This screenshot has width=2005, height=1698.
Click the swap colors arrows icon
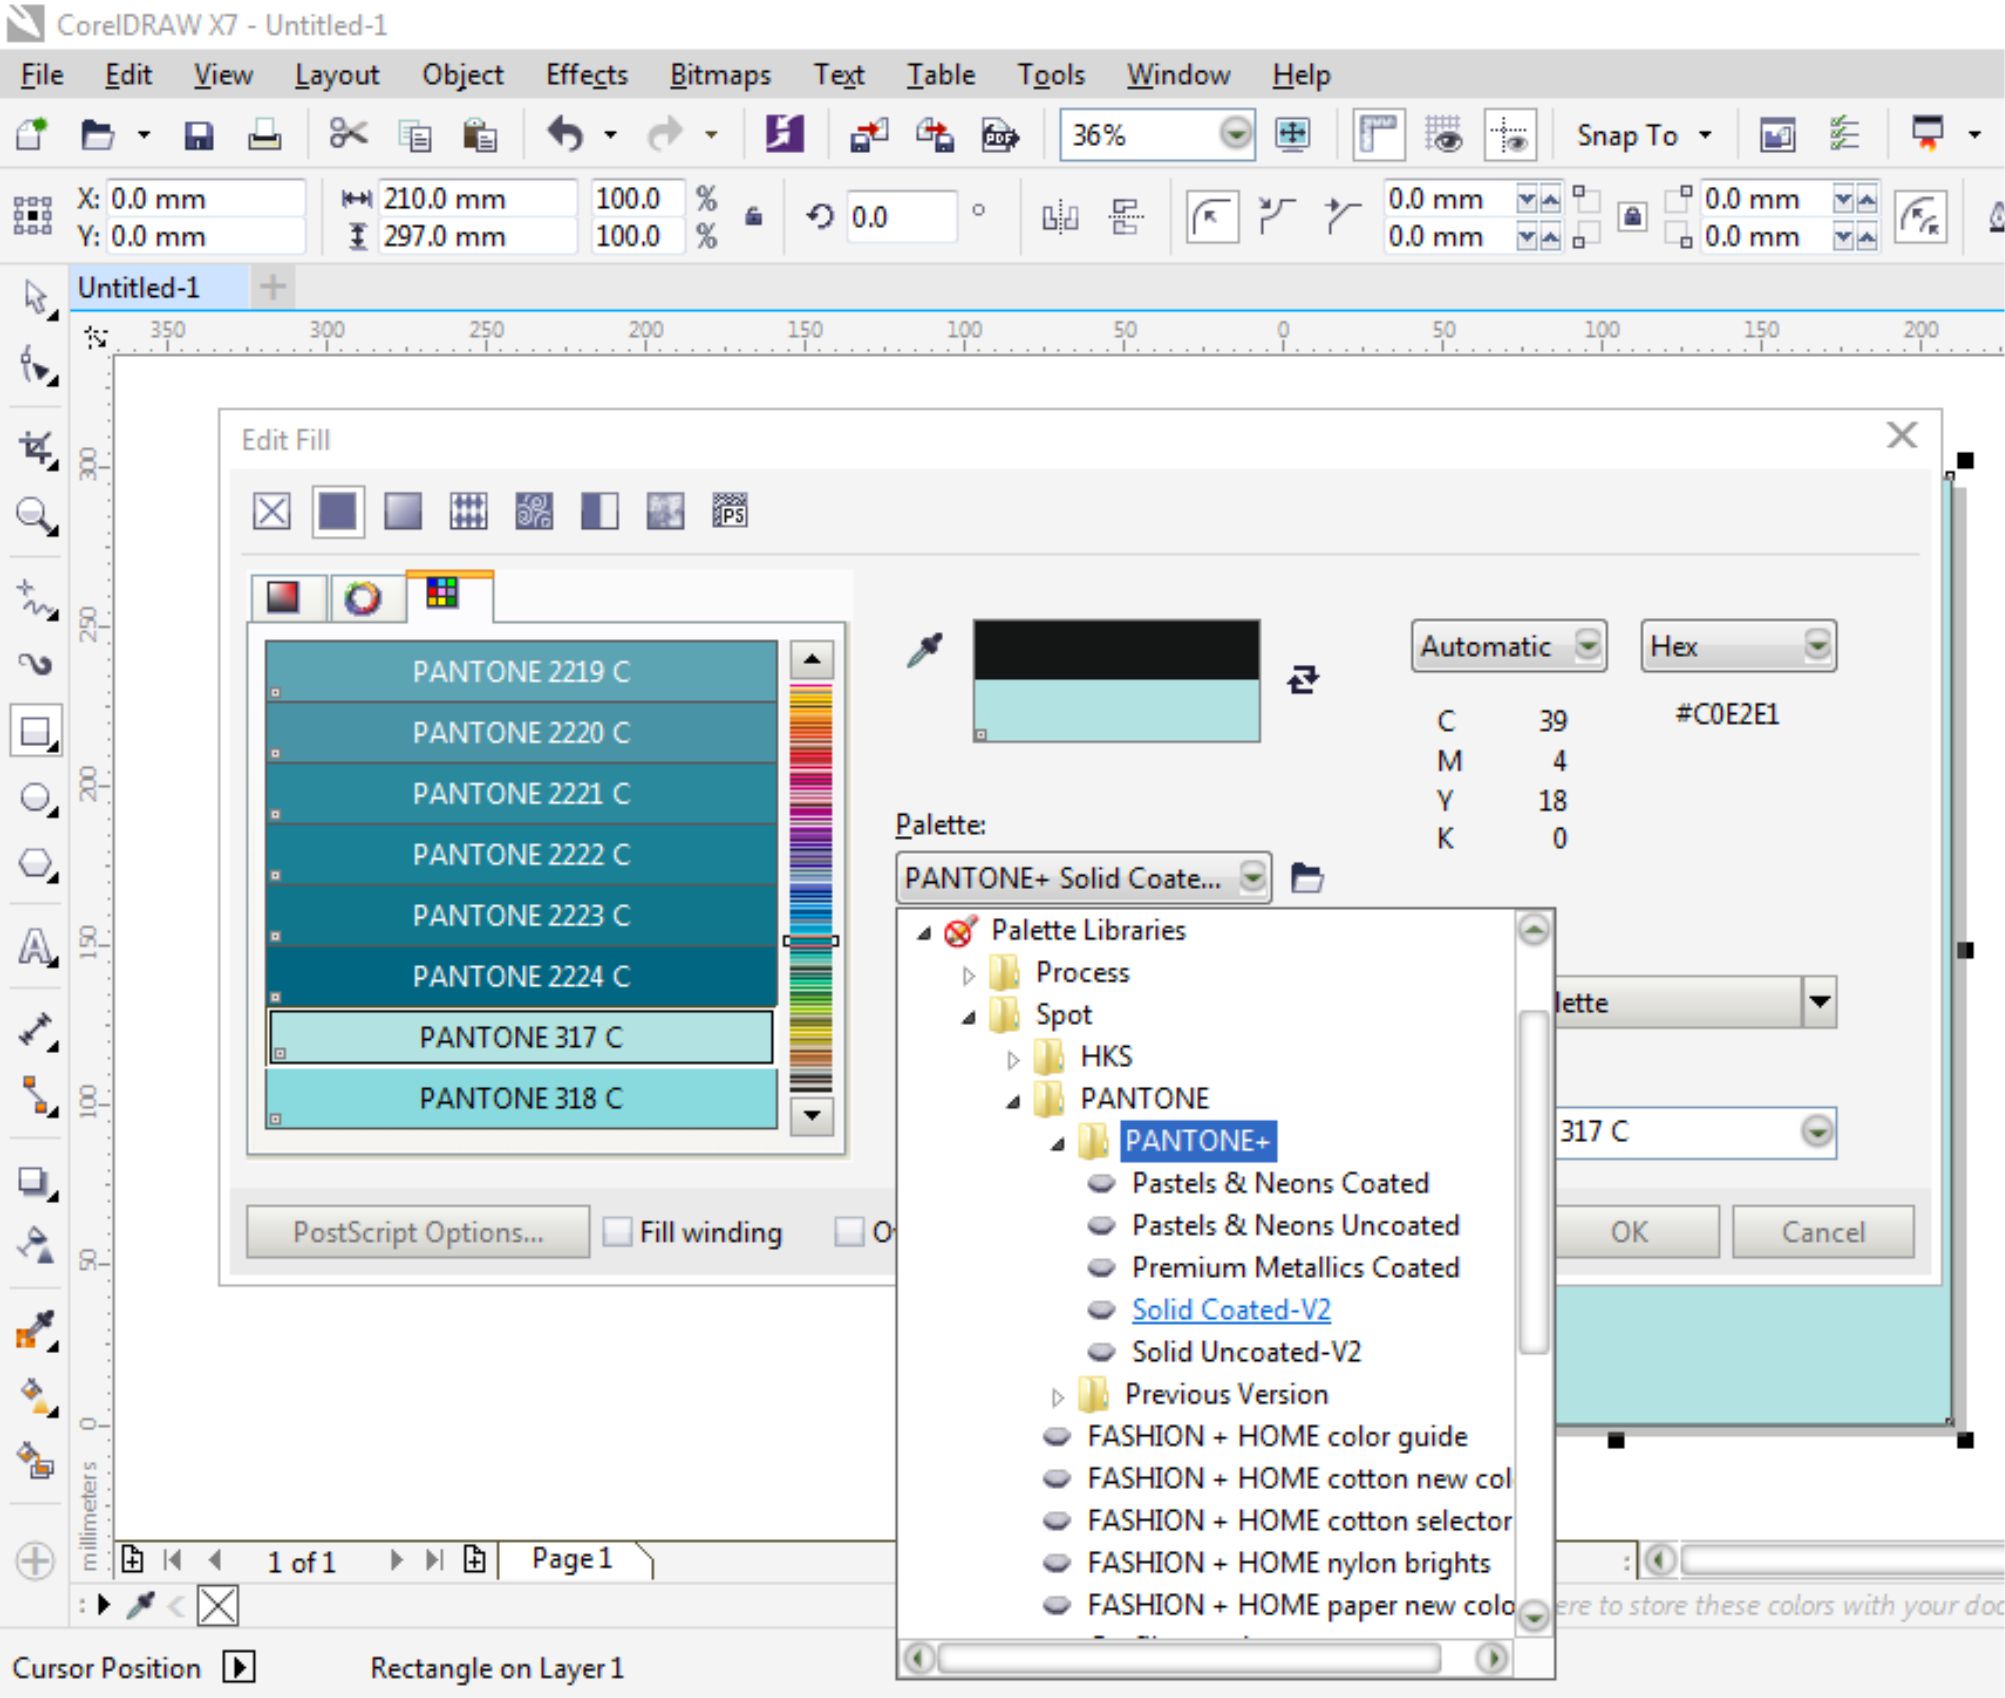[x=1302, y=679]
